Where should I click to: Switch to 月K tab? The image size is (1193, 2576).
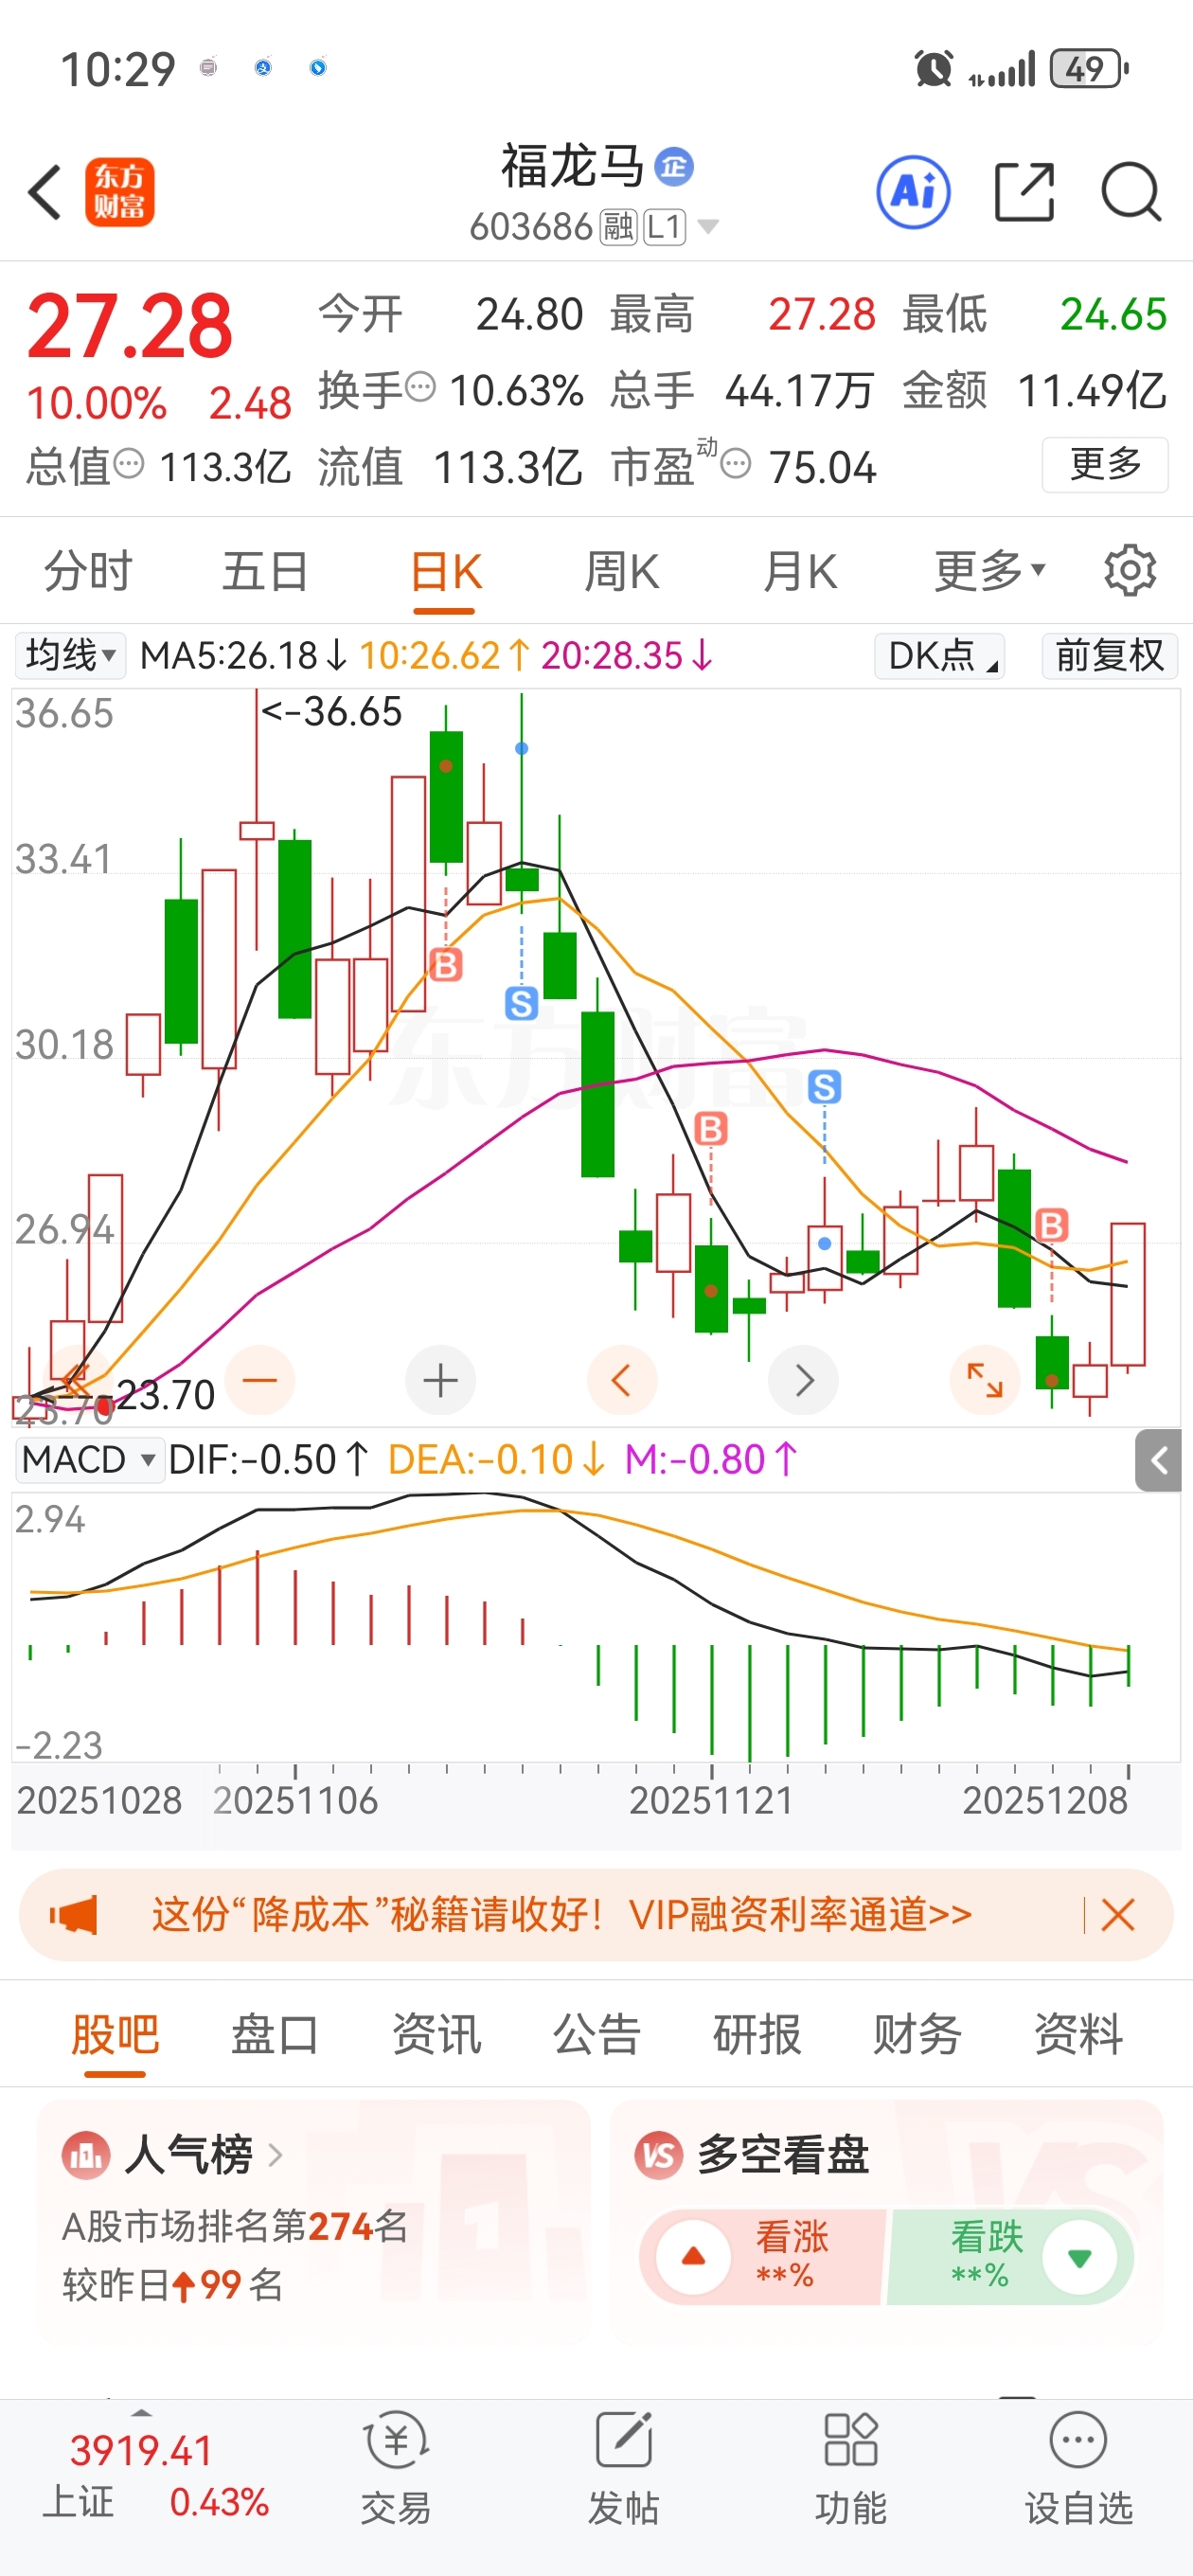(799, 571)
